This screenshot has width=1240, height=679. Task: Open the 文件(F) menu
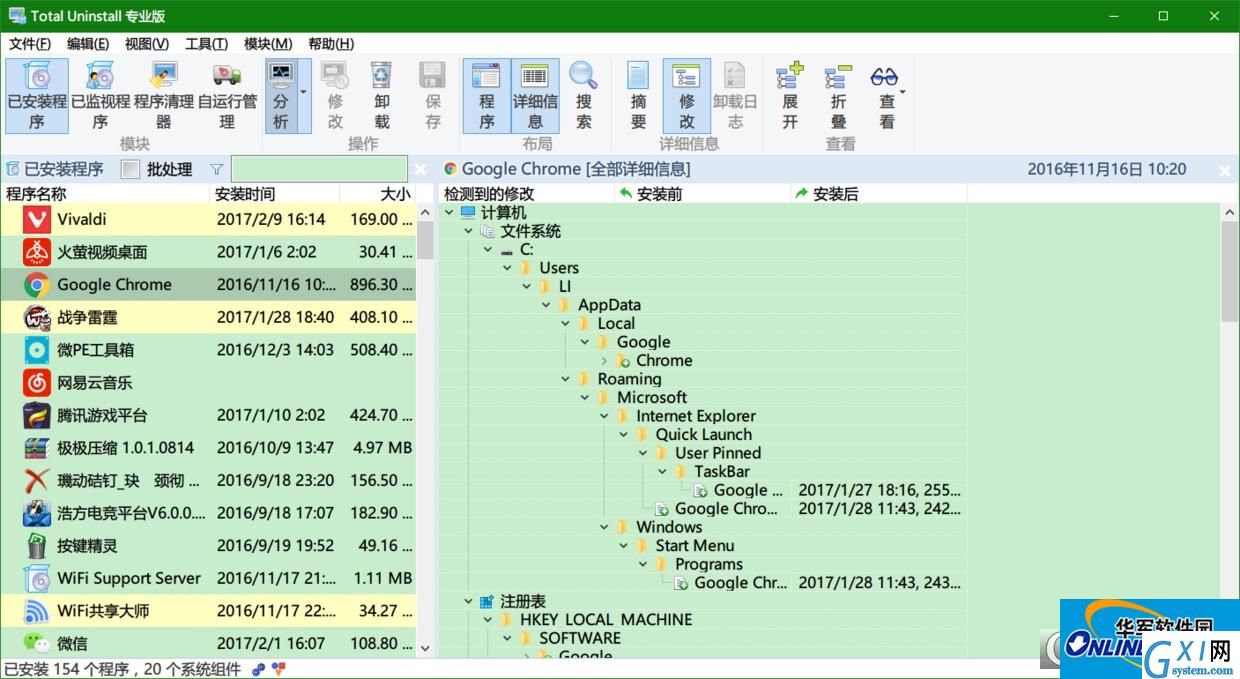[30, 44]
